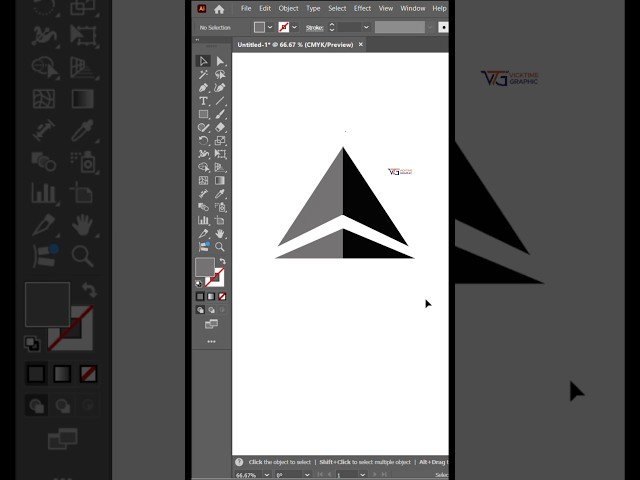Open the Edit menu
Viewport: 640px width, 480px height.
point(265,9)
